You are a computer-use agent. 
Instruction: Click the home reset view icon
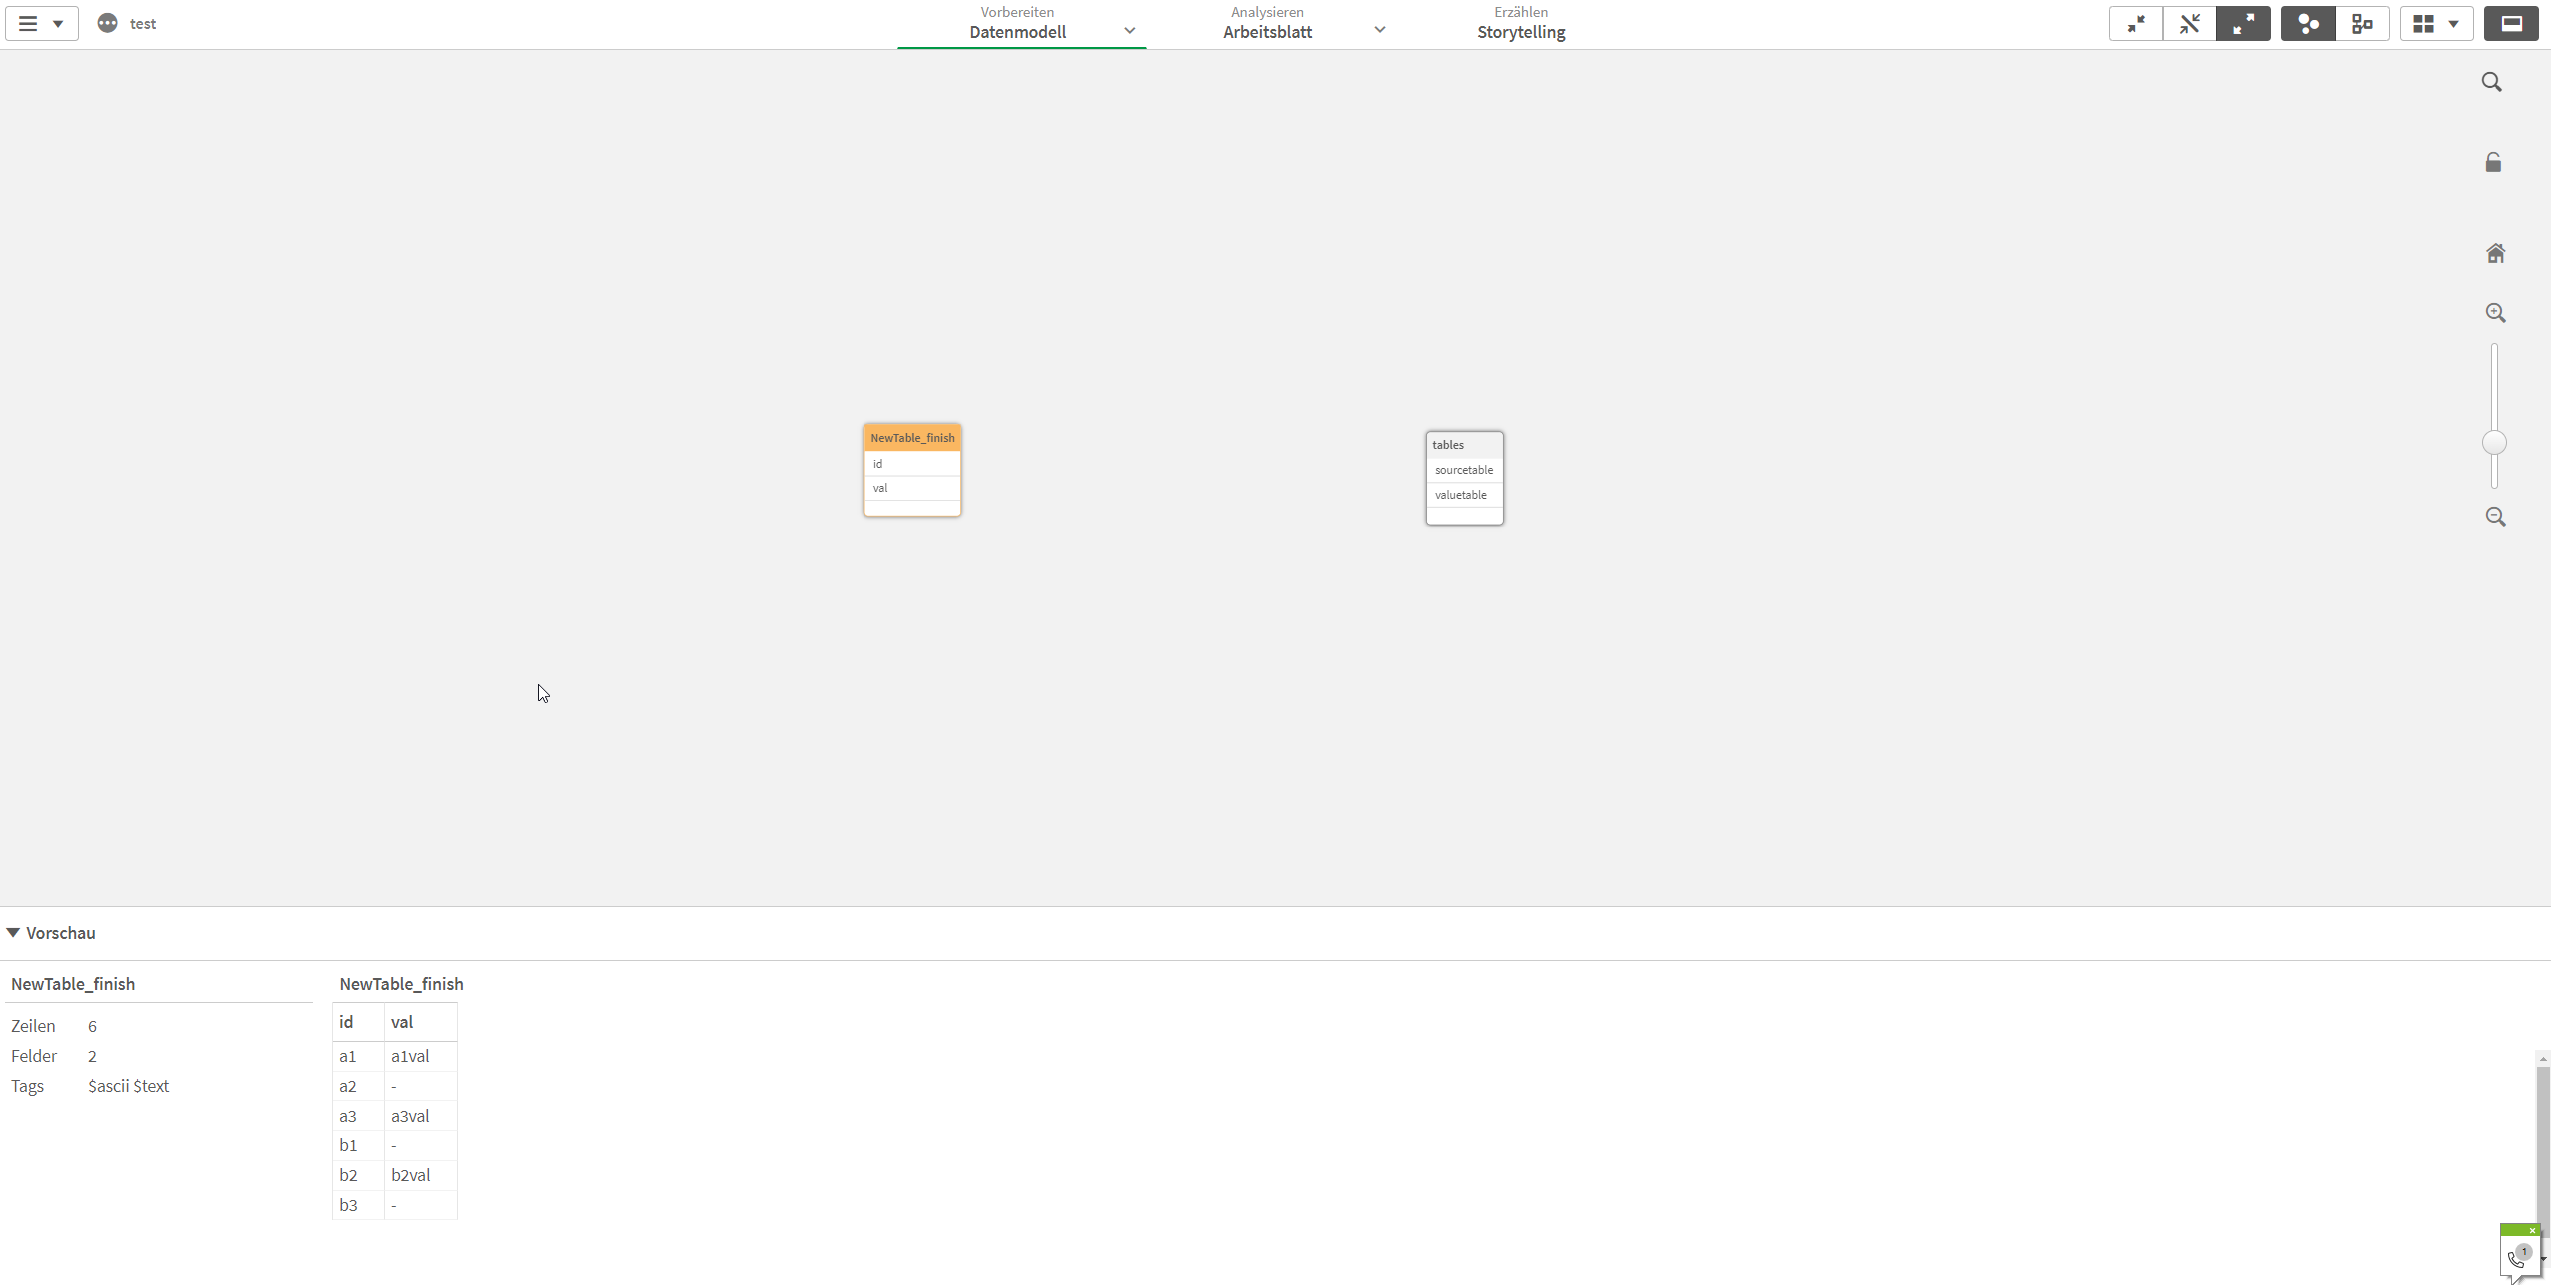click(2495, 253)
